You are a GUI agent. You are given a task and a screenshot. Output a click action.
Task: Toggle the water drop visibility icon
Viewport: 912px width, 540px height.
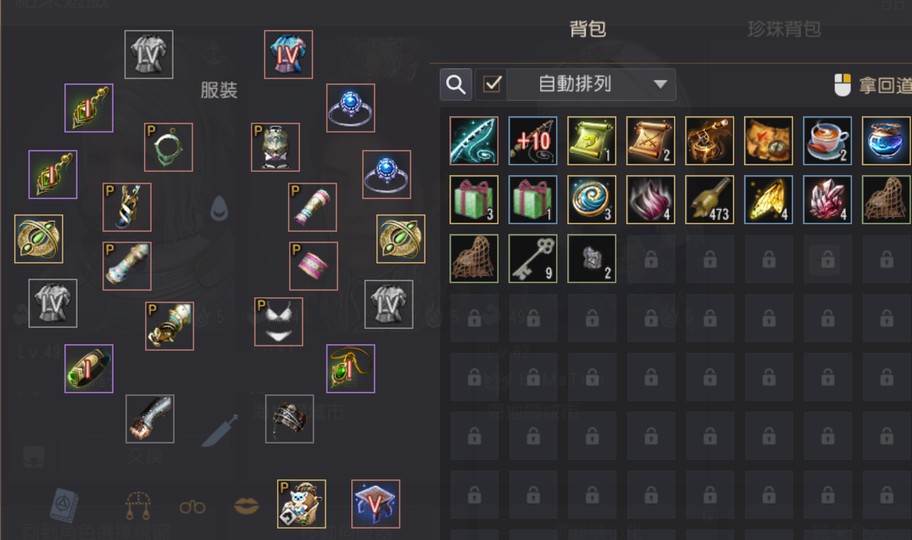click(219, 208)
